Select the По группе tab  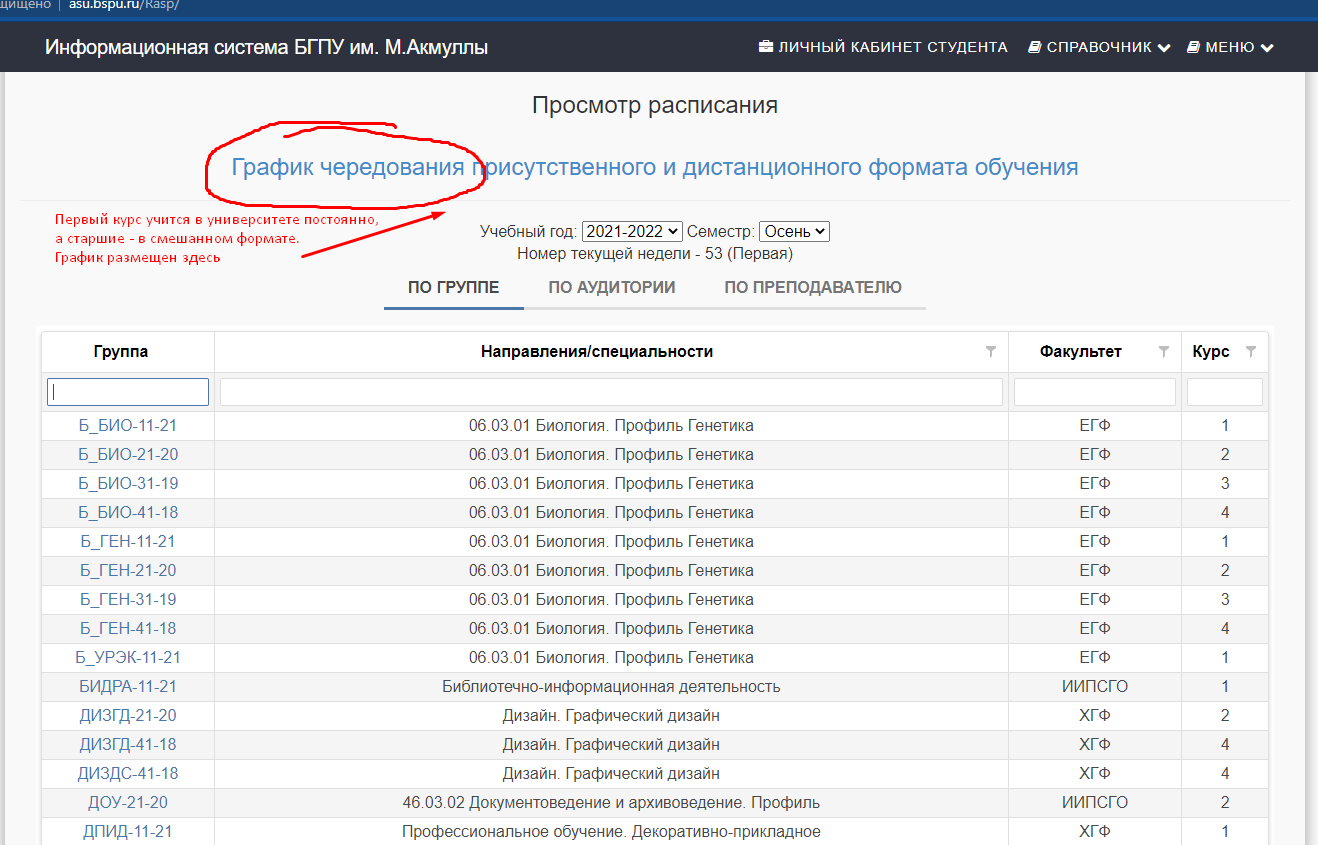pyautogui.click(x=453, y=288)
